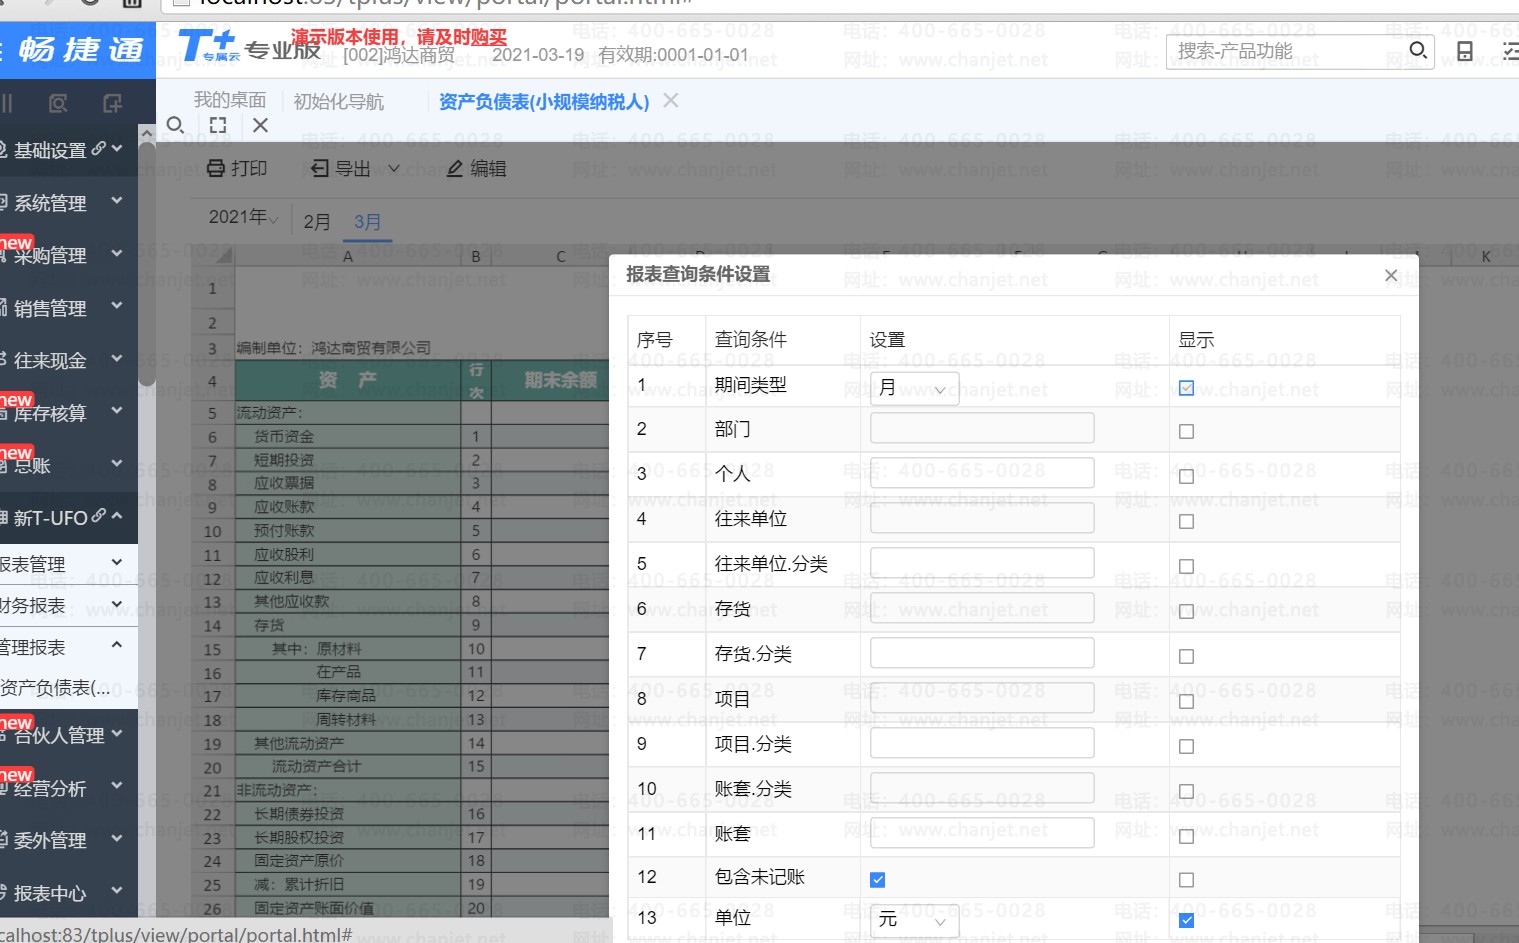
Task: Open the 导出 dropdown arrow
Action: tap(394, 168)
